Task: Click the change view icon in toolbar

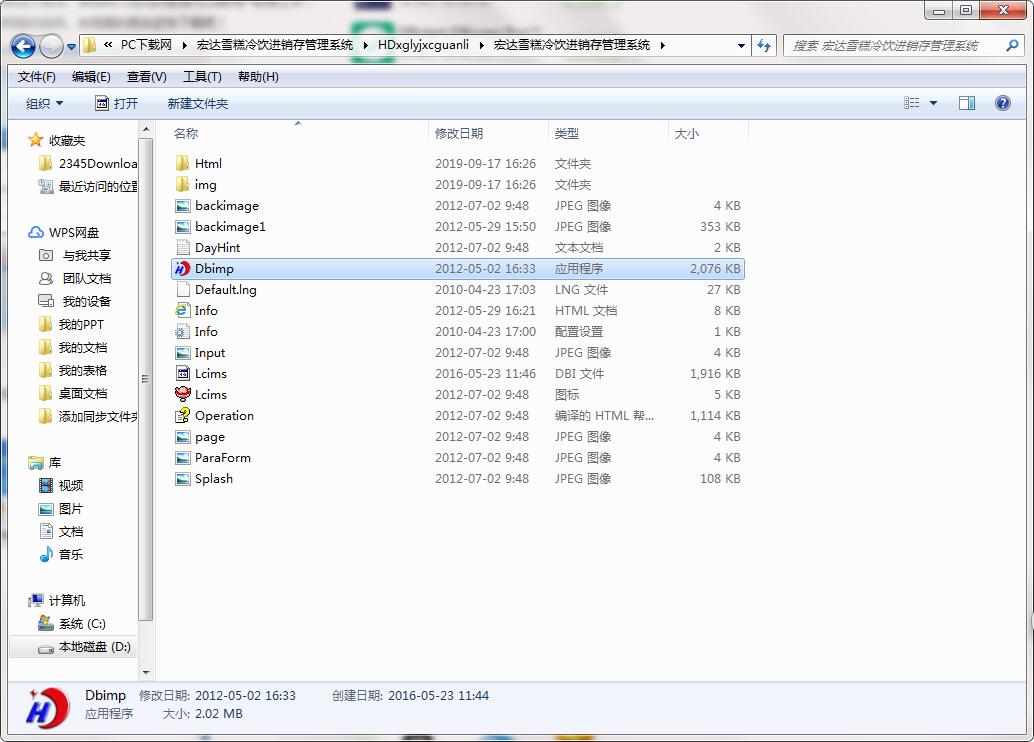Action: pyautogui.click(x=911, y=103)
